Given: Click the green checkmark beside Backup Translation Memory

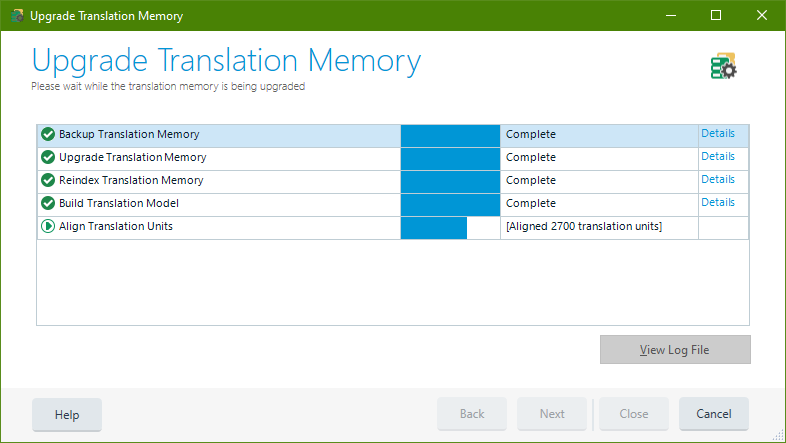Looking at the screenshot, I should click(x=48, y=134).
